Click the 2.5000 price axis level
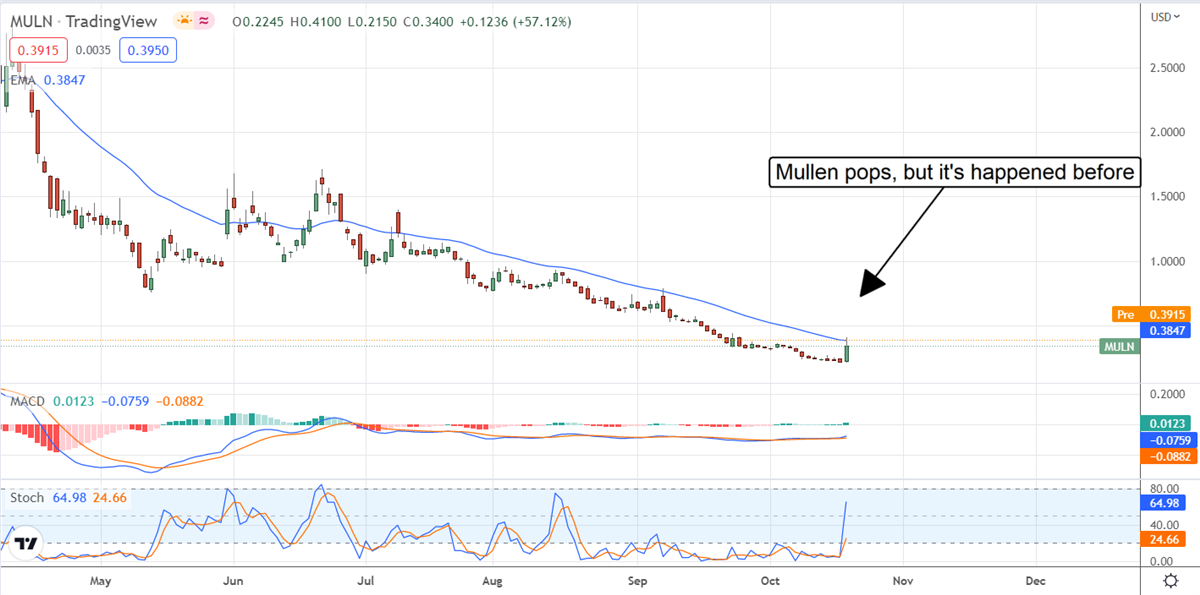The image size is (1200, 595). click(x=1168, y=68)
